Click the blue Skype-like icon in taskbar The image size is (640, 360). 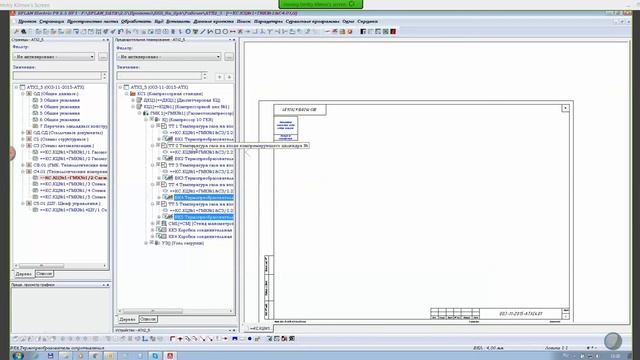click(x=155, y=356)
